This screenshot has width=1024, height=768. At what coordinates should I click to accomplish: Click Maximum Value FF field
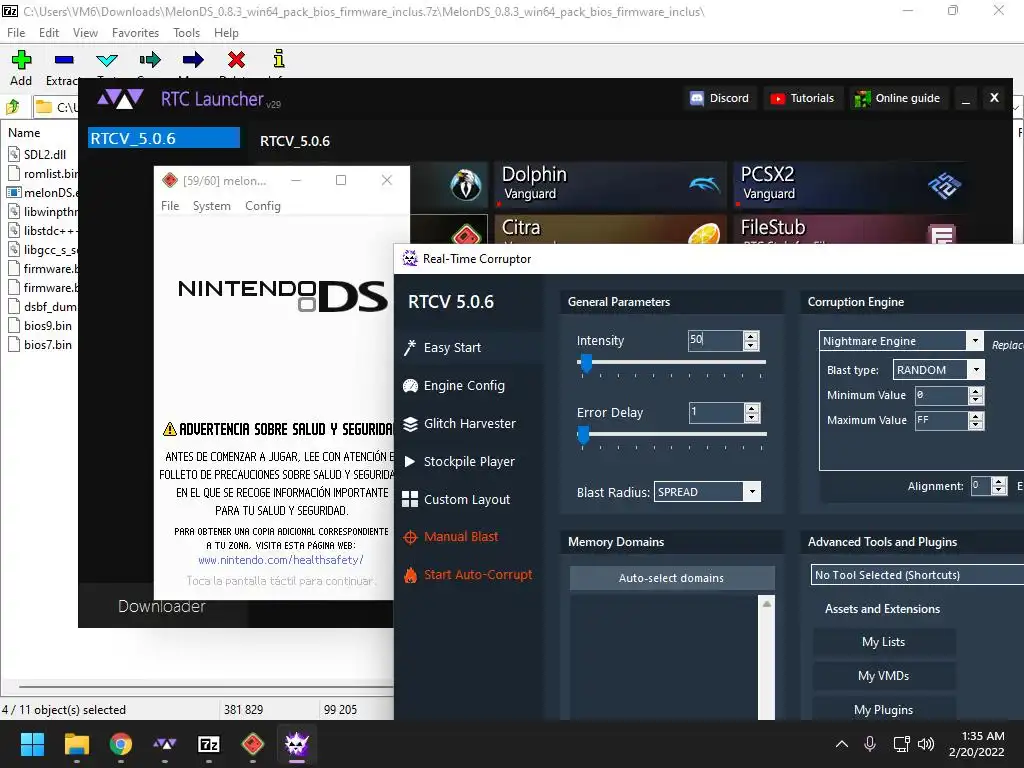click(x=941, y=420)
